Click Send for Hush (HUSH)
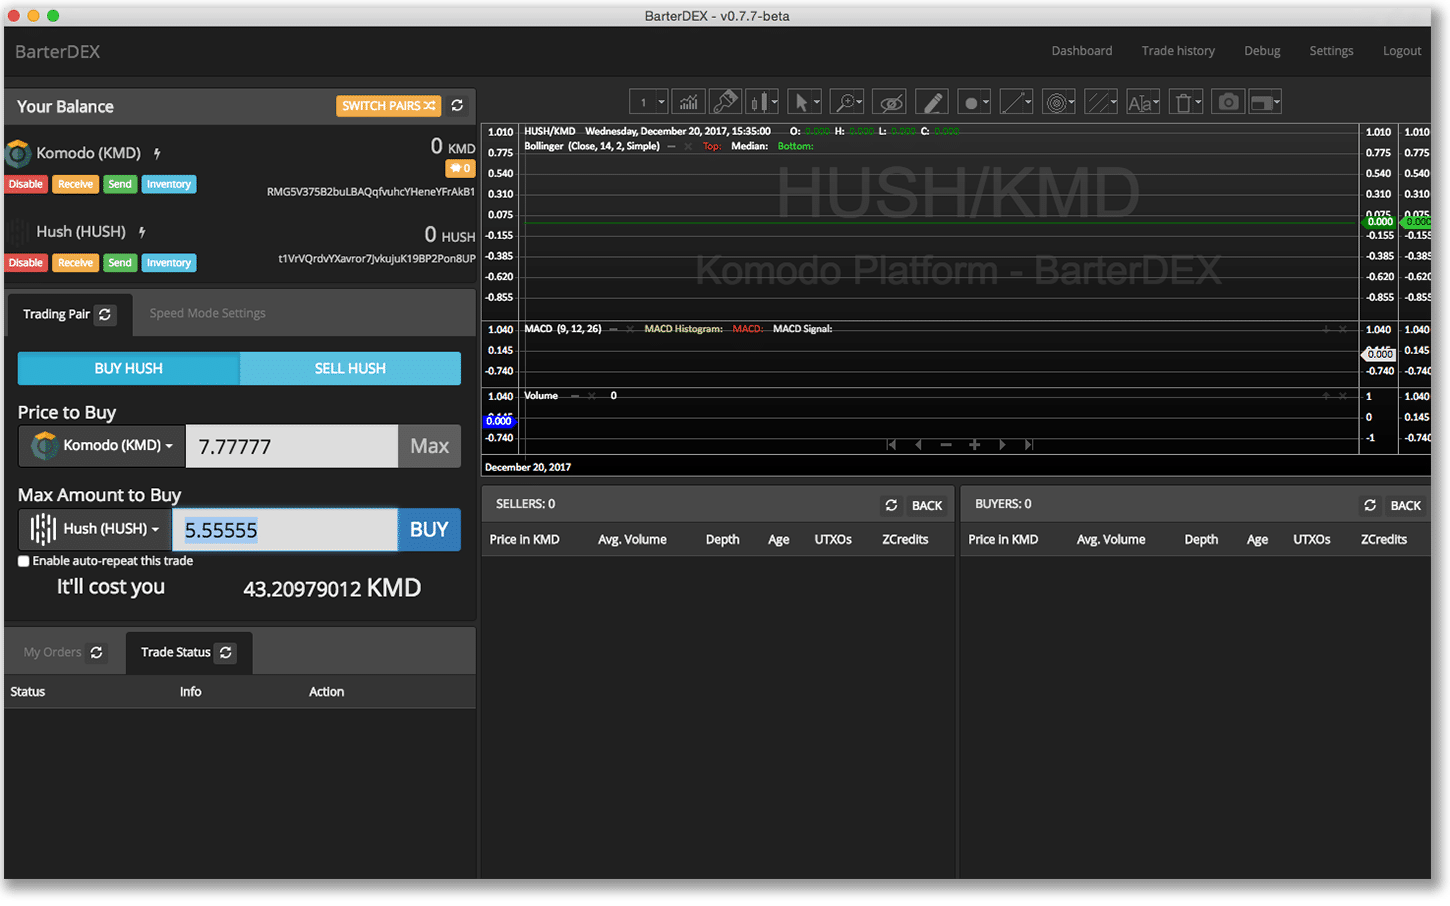 120,263
